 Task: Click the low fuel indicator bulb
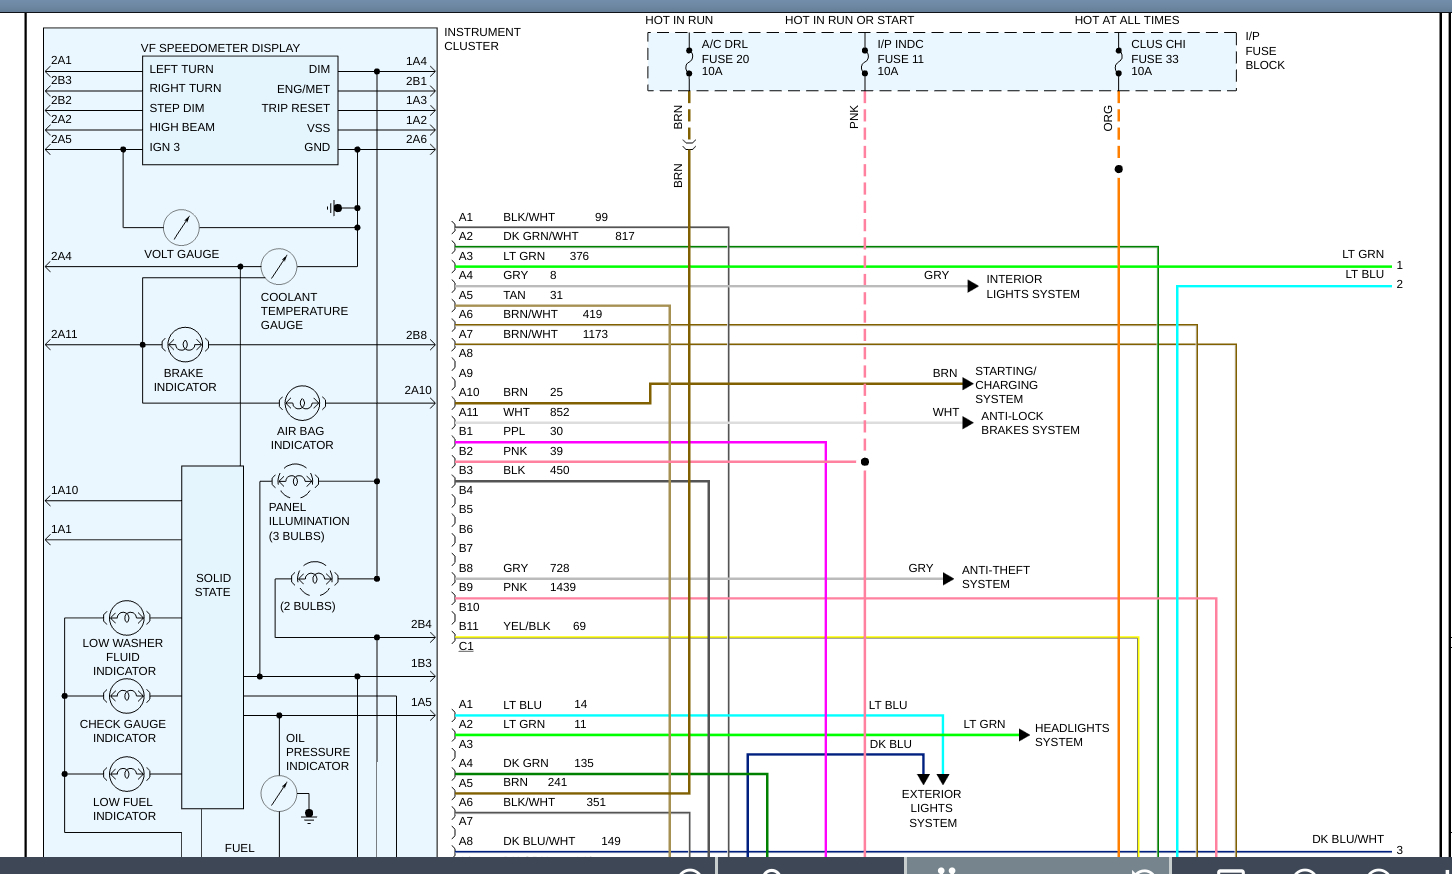coord(127,774)
